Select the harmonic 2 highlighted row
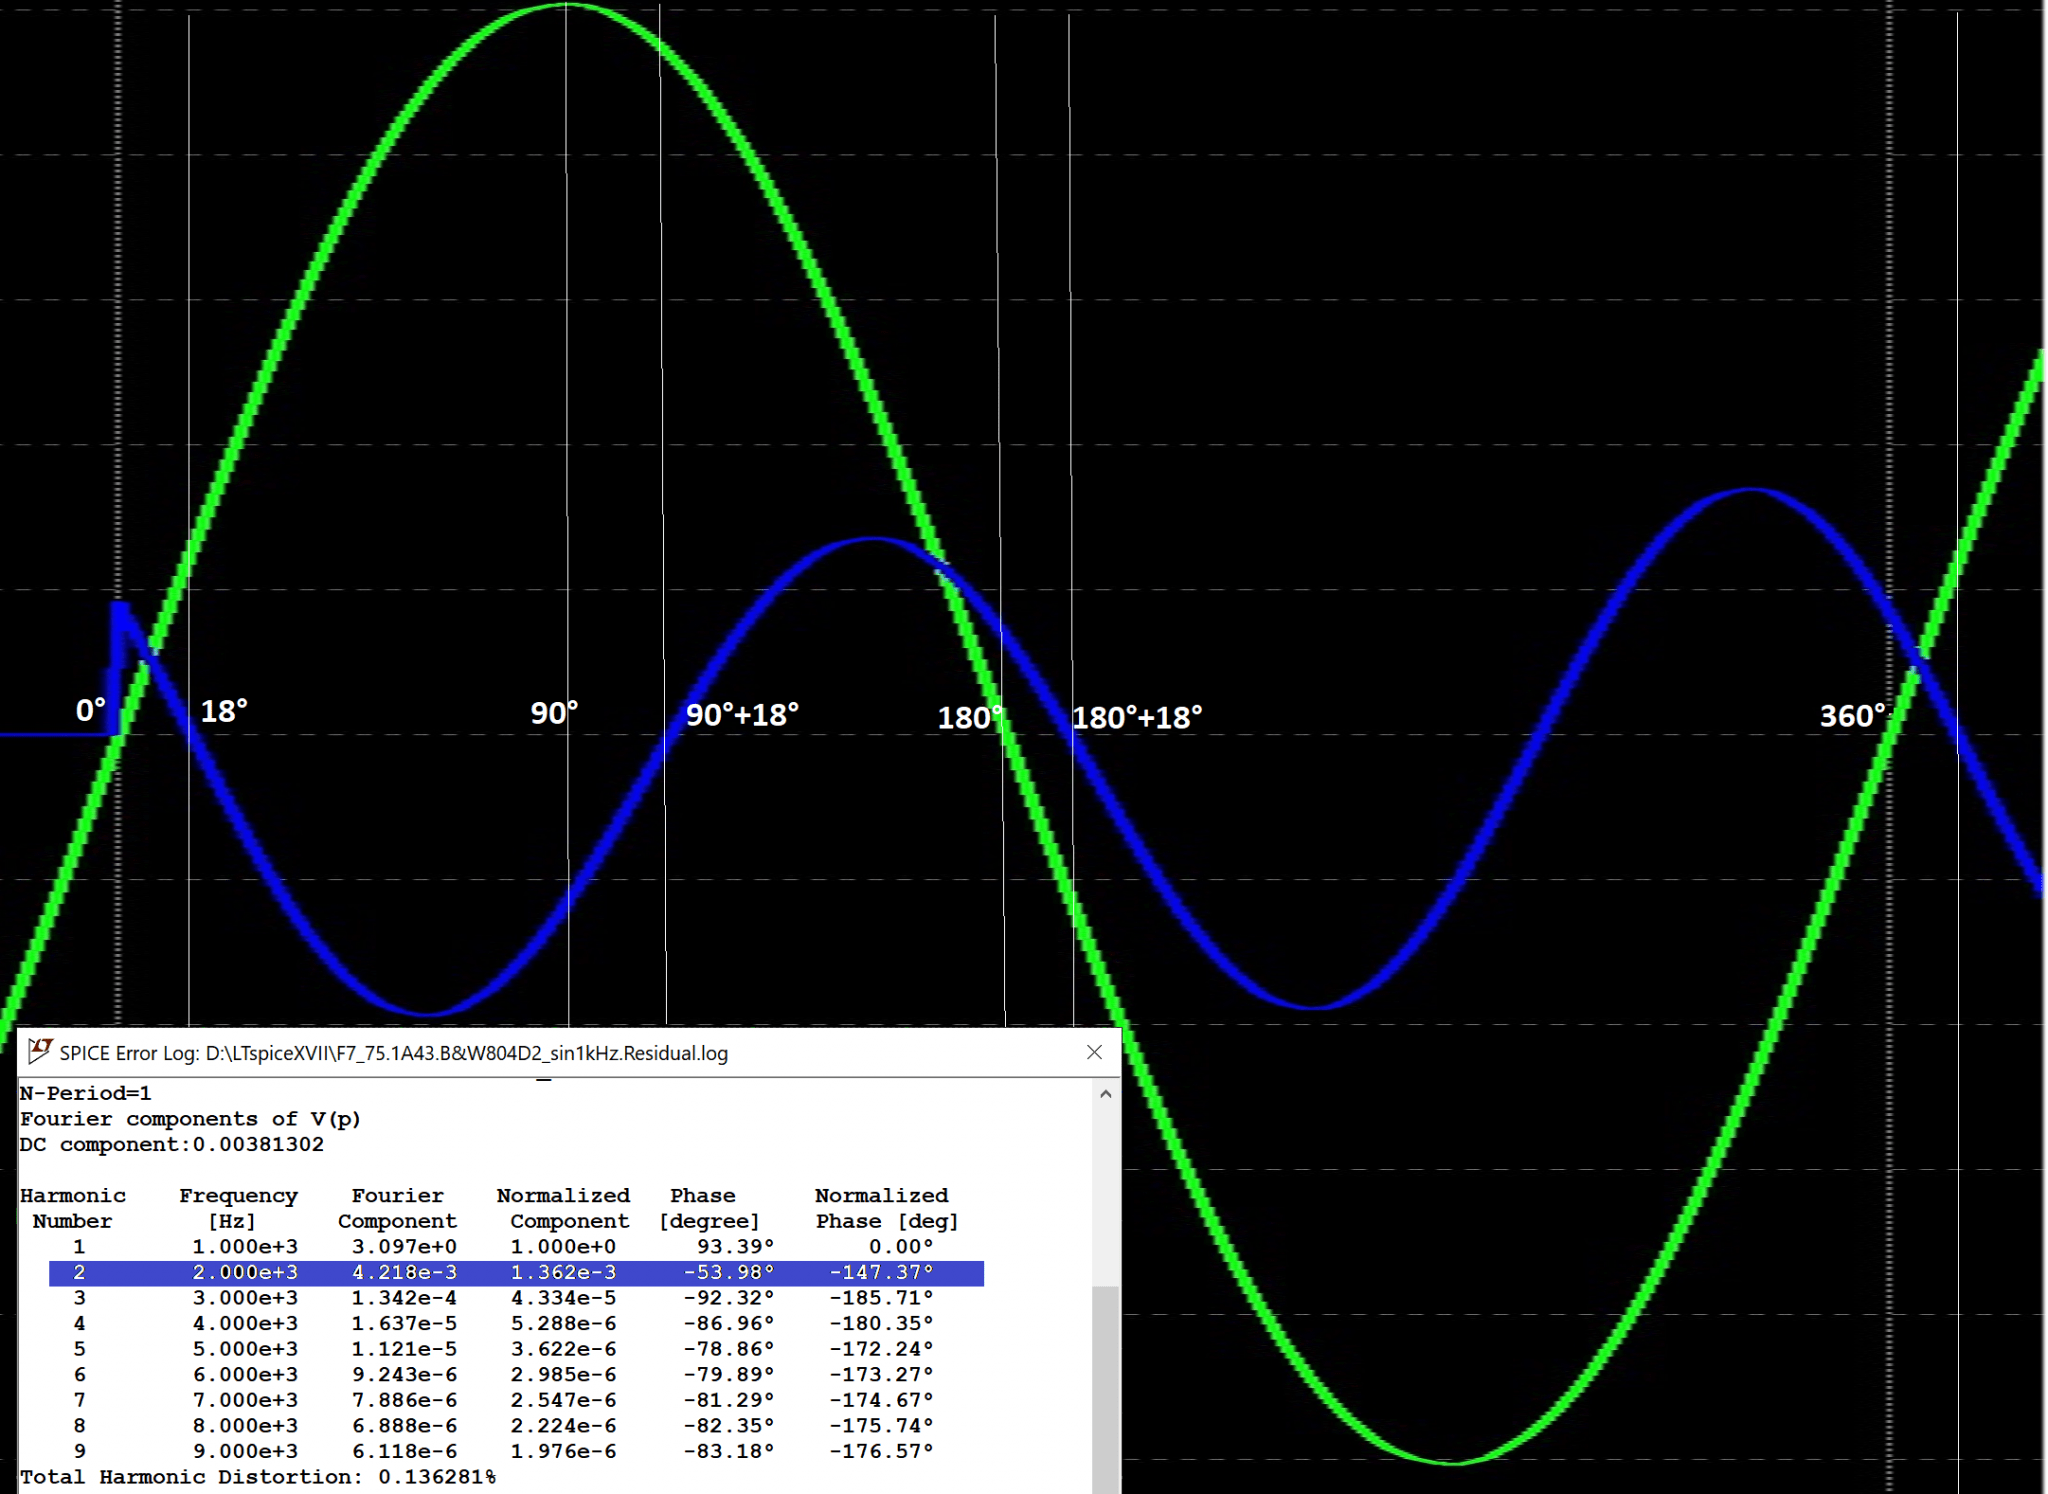Viewport: 2048px width, 1494px height. point(516,1272)
